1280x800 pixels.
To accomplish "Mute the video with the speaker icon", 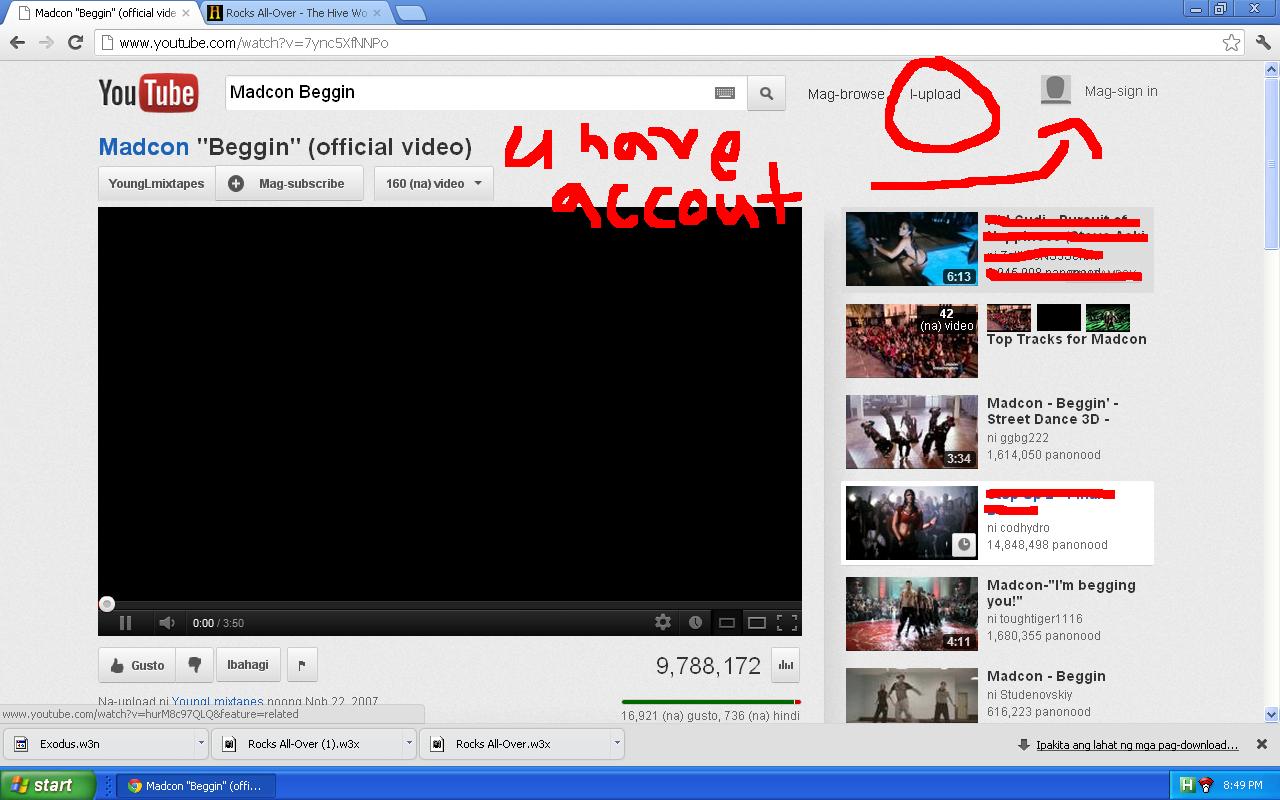I will click(167, 623).
